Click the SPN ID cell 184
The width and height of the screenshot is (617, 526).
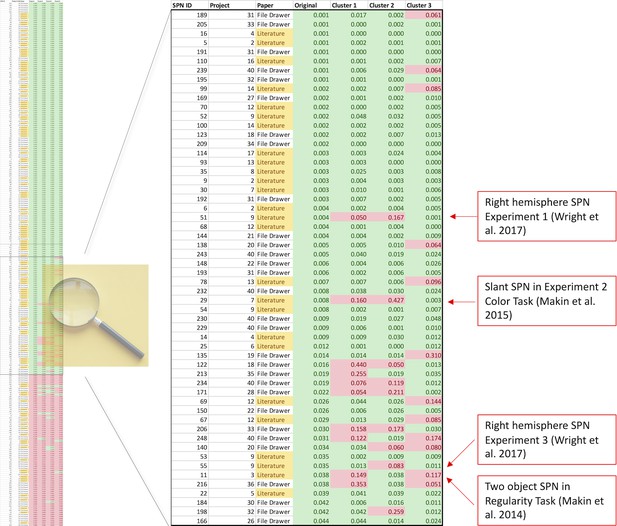point(190,502)
